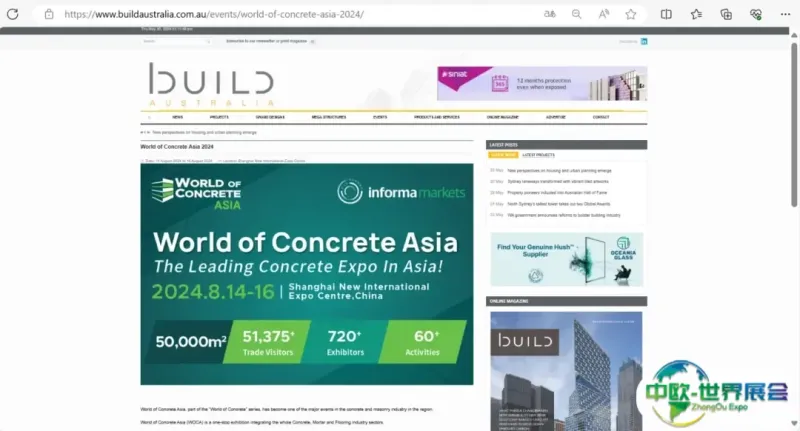Open the Siniat banner advertisement
The height and width of the screenshot is (431, 800).
coord(542,83)
